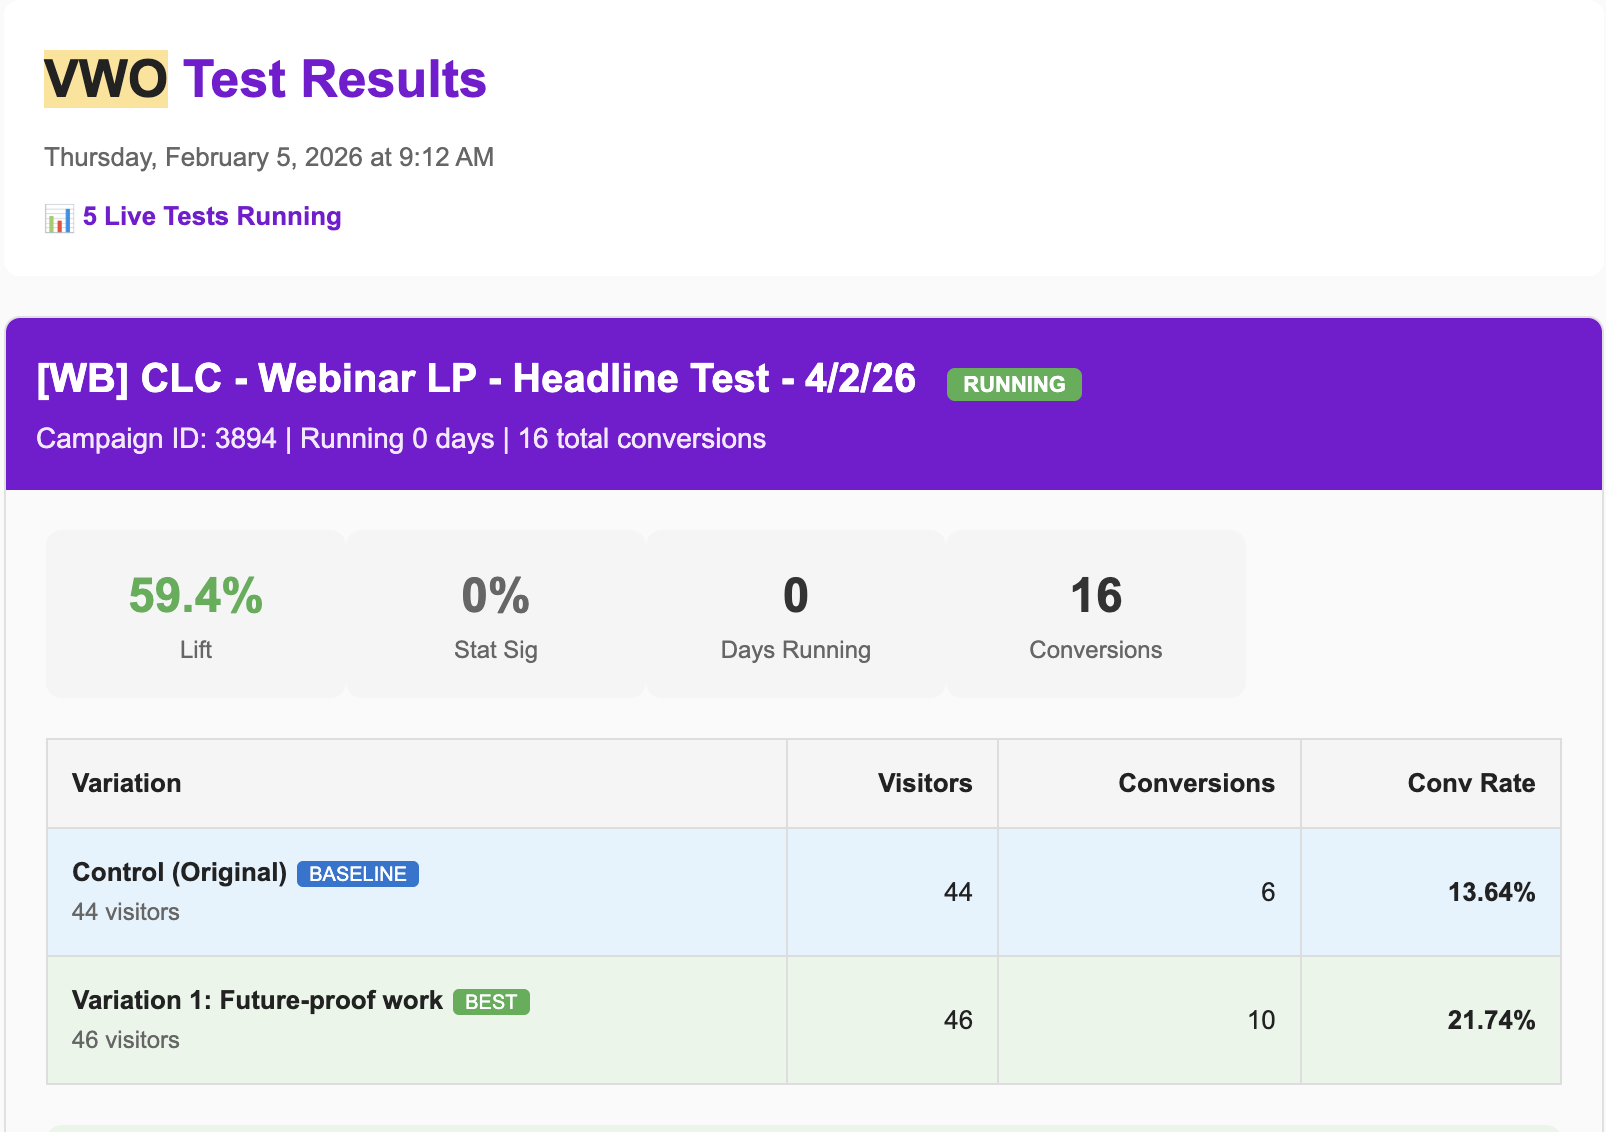Select the 0% stat sig value
Viewport: 1606px width, 1132px height.
pos(496,595)
